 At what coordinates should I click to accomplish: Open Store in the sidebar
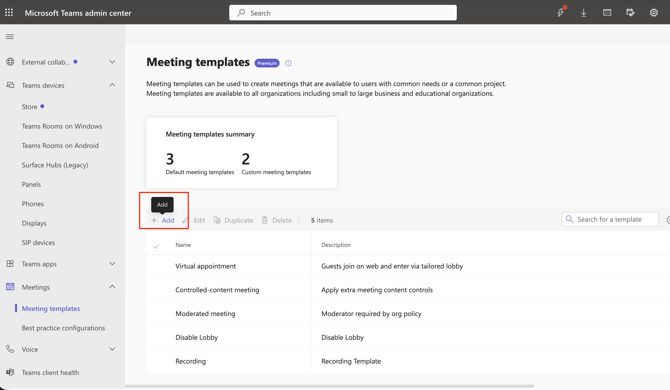click(x=29, y=107)
